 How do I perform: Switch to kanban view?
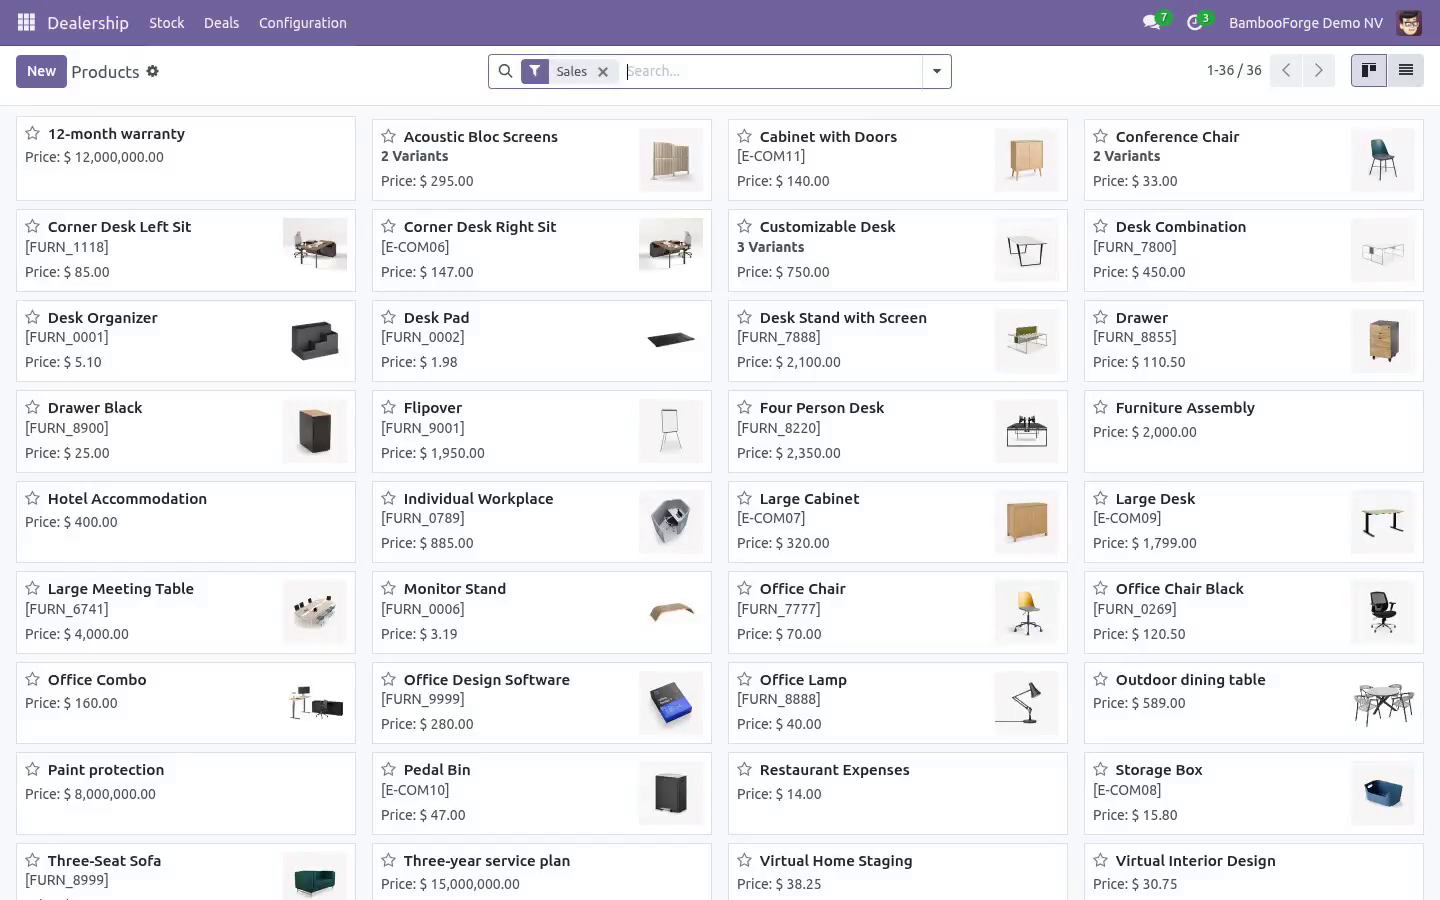tap(1369, 70)
